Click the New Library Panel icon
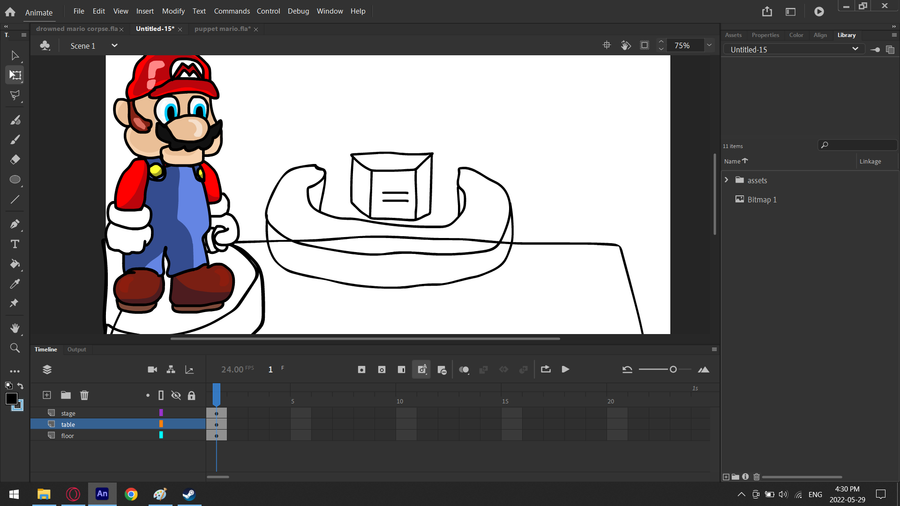 coord(890,50)
